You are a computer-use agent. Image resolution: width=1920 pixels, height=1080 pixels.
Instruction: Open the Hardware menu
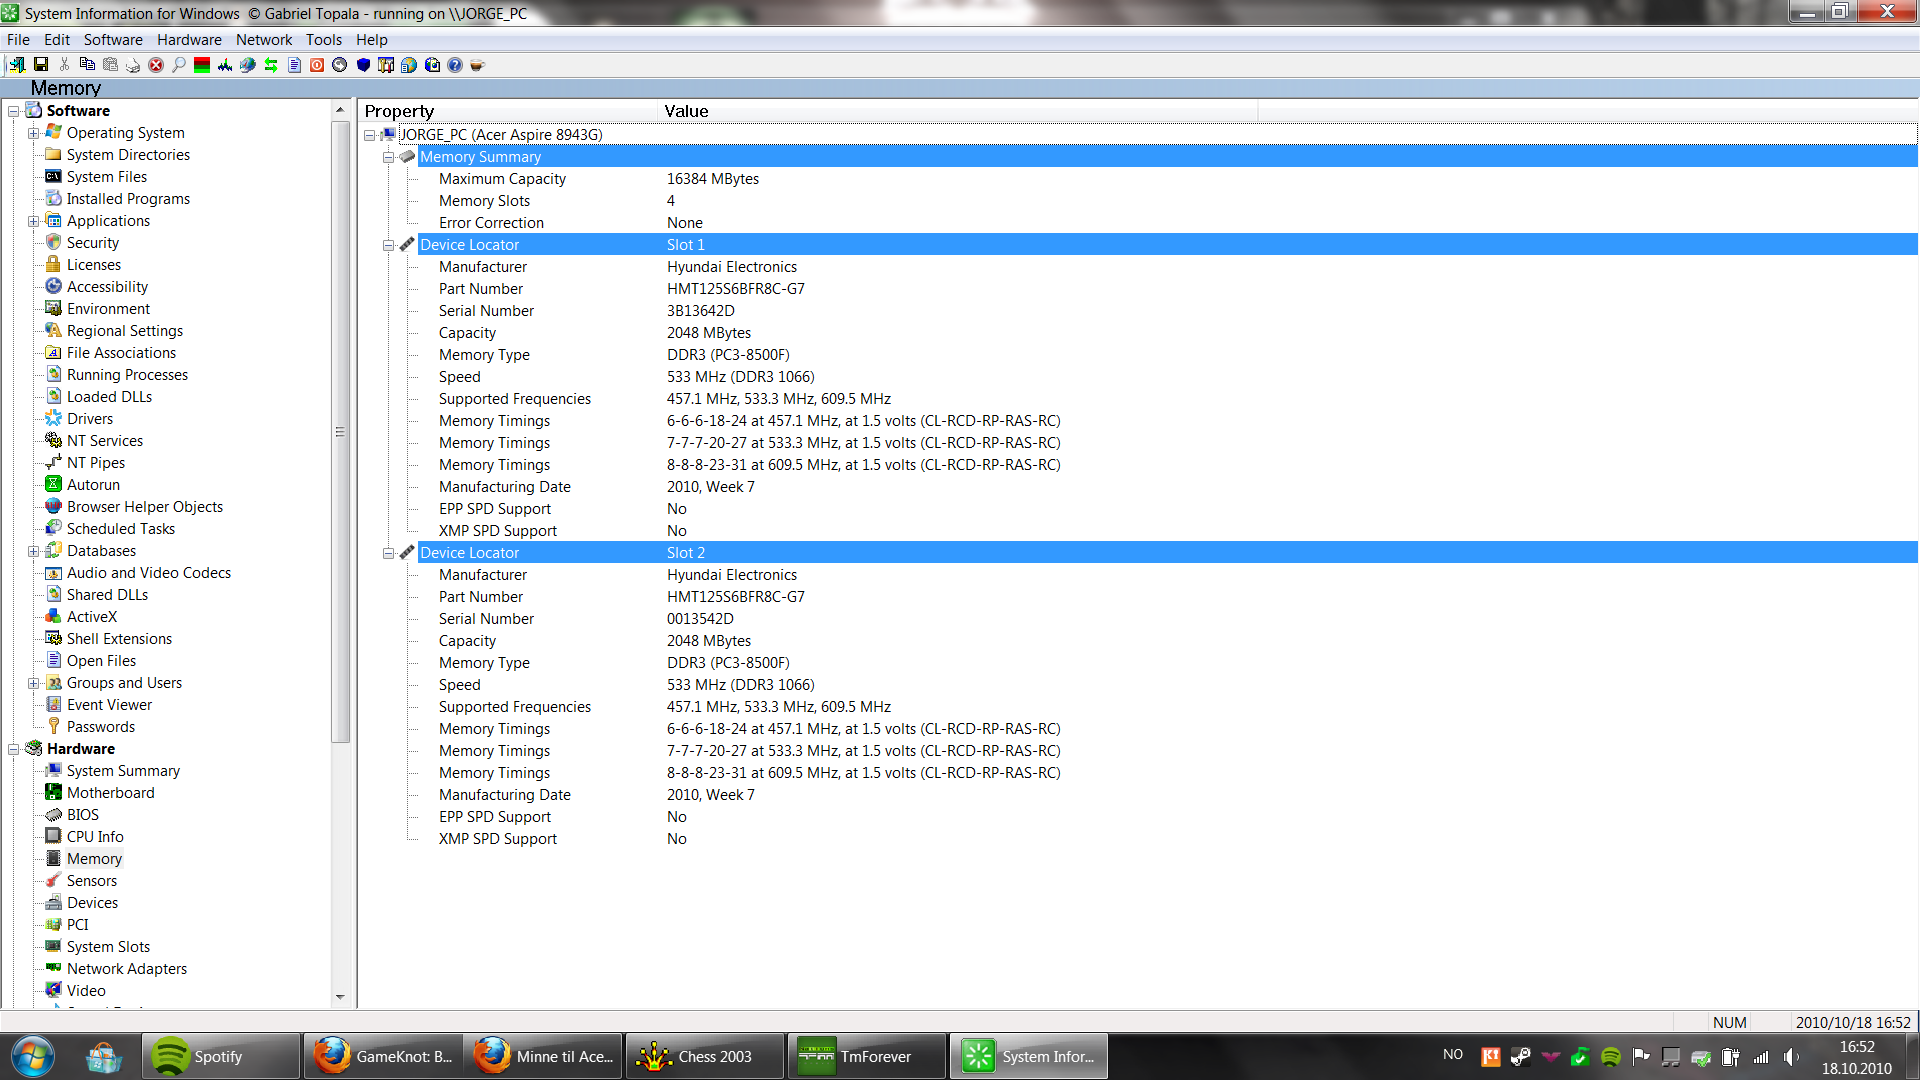pos(189,40)
